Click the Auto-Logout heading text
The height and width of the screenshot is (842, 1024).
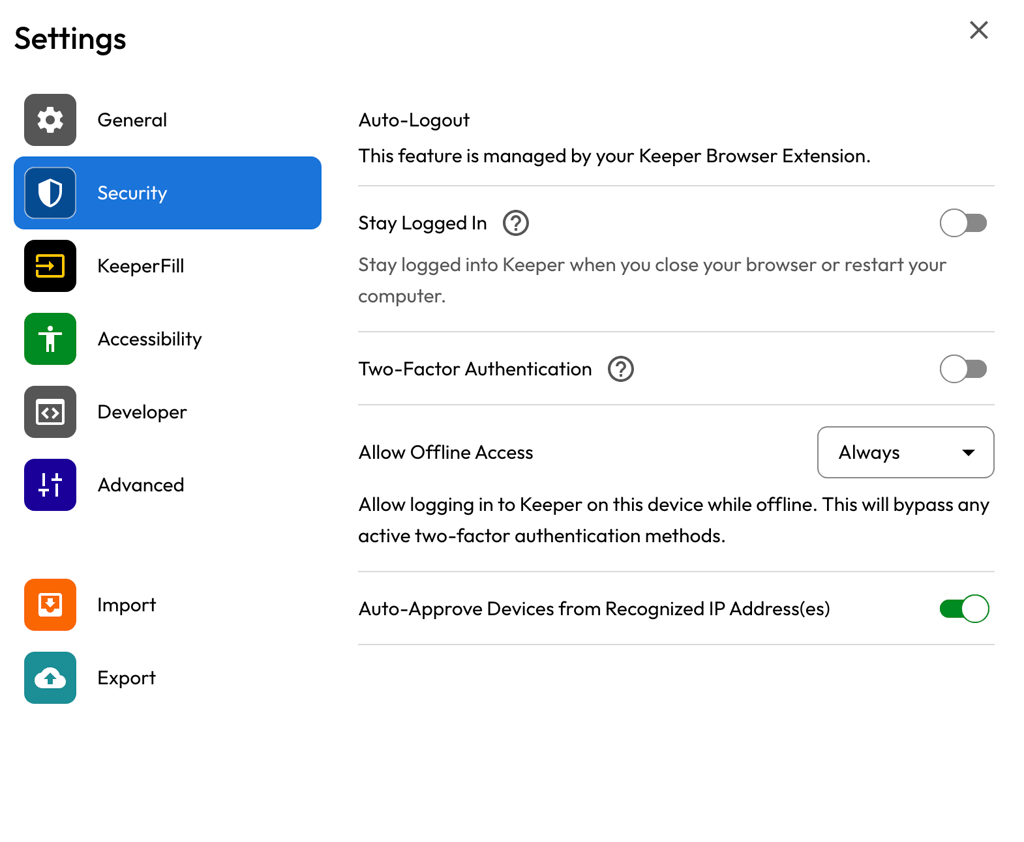(414, 121)
